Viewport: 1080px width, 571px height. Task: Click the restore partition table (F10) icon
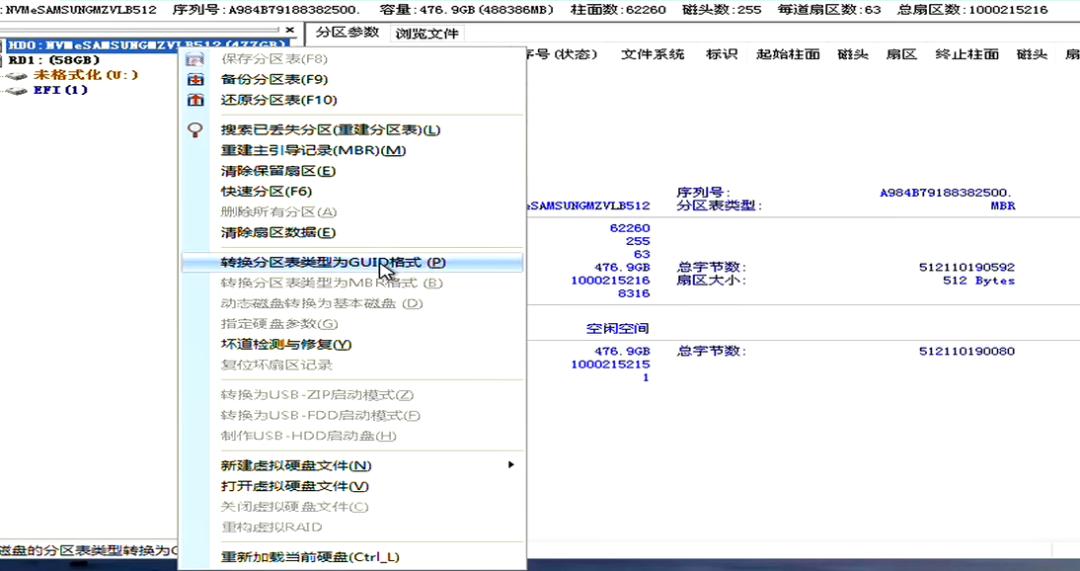[196, 101]
